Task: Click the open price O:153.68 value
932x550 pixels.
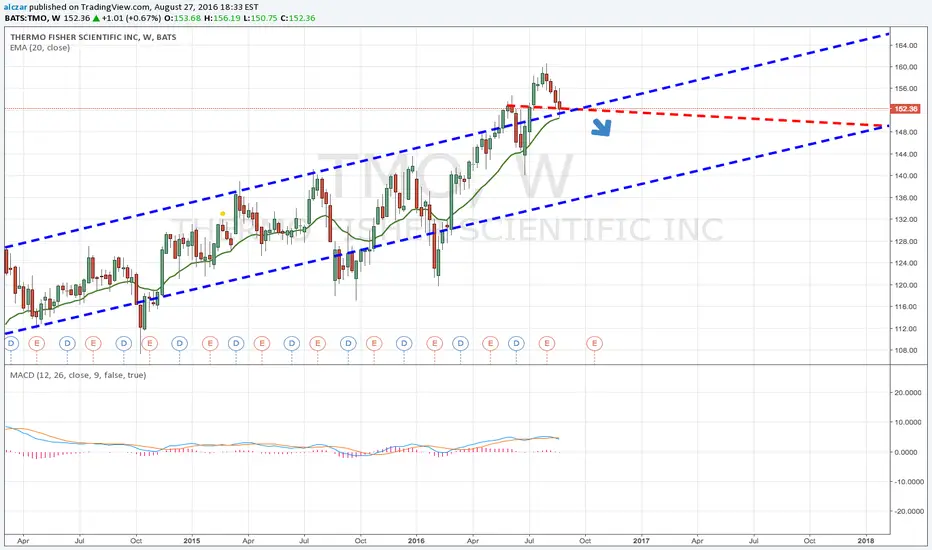Action: (182, 18)
